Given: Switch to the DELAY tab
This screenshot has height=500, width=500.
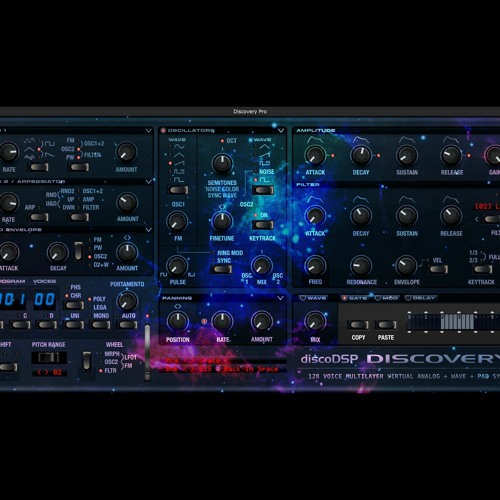Looking at the screenshot, I should [x=421, y=298].
